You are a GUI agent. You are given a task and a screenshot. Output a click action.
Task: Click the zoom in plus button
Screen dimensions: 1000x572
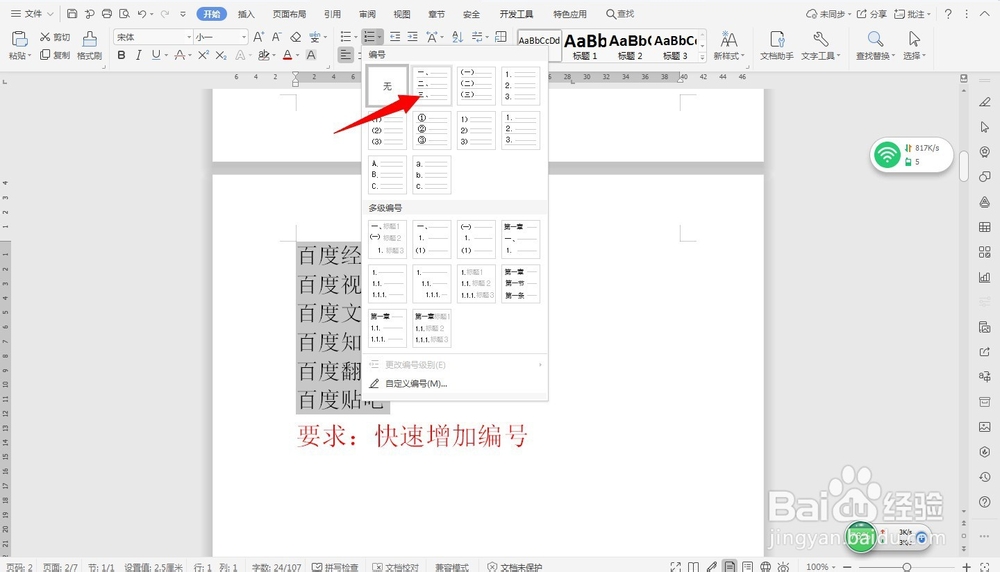pos(967,566)
